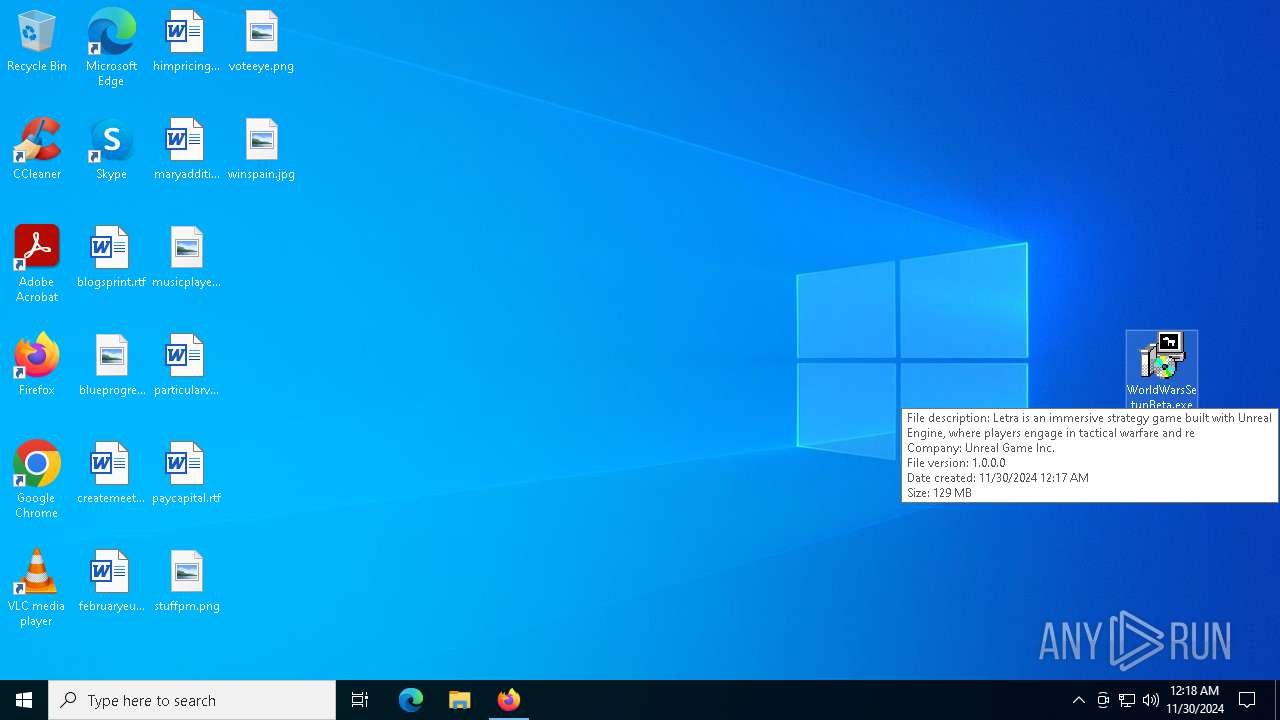The width and height of the screenshot is (1280, 720).
Task: Select the Recycle Bin desktop icon
Action: click(37, 42)
